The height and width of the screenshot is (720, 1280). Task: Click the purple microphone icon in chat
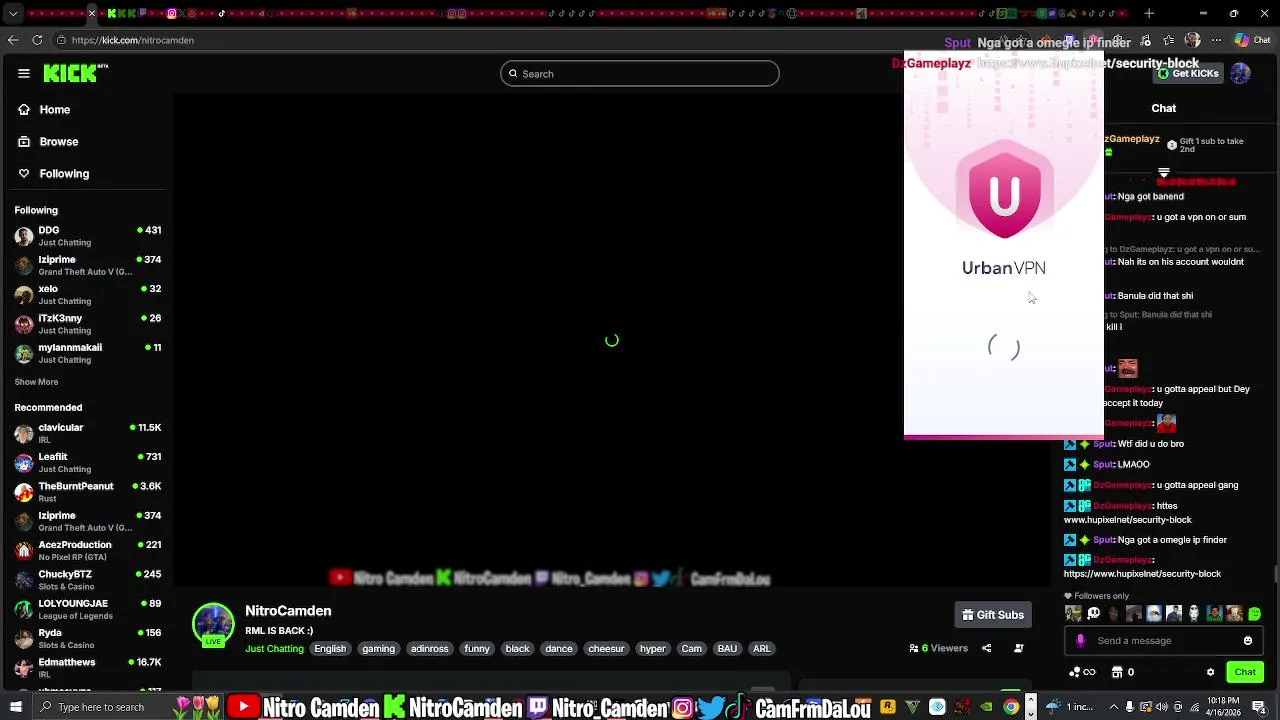click(1080, 641)
